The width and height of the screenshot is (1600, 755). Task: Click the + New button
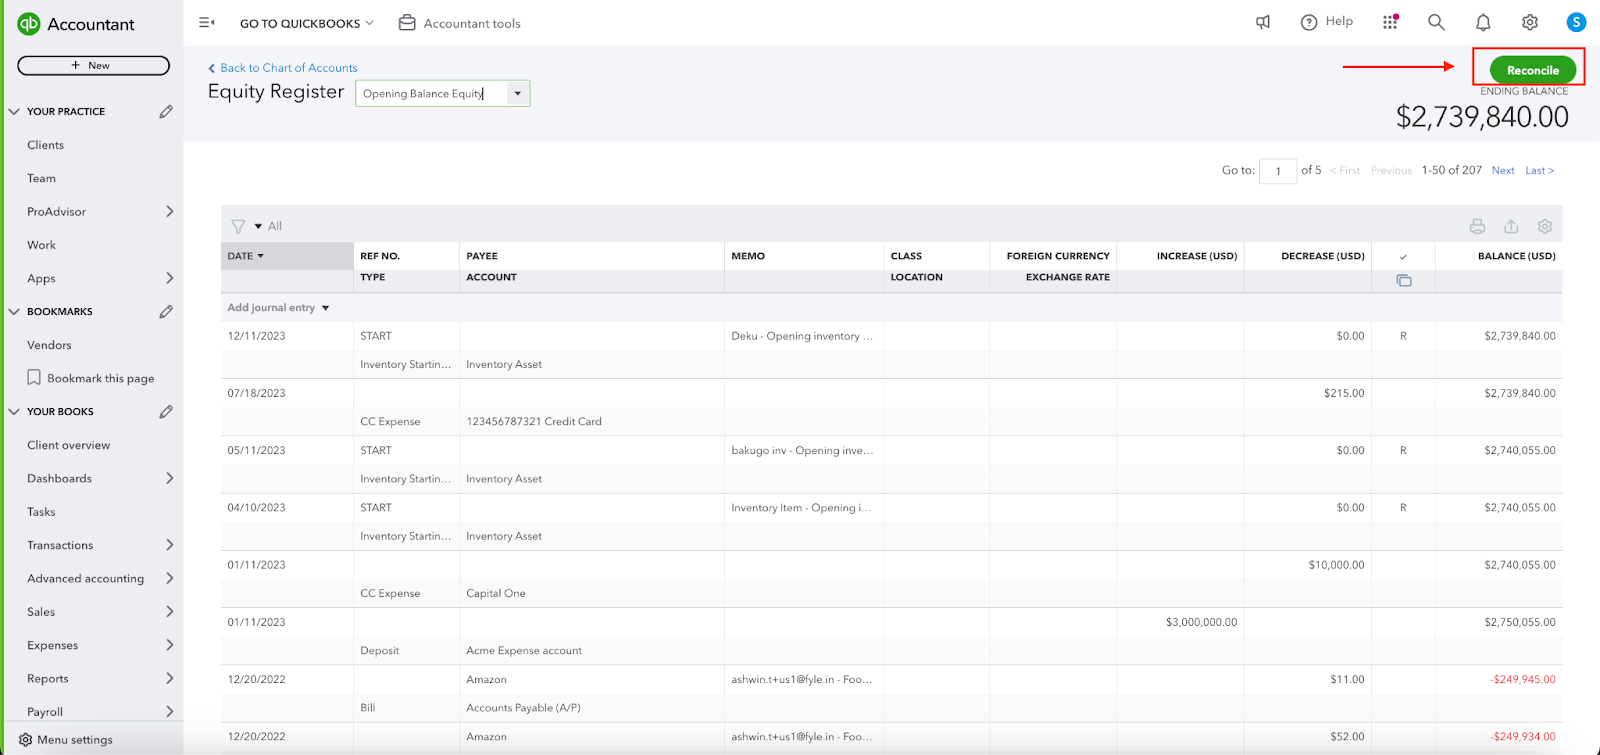[x=93, y=65]
